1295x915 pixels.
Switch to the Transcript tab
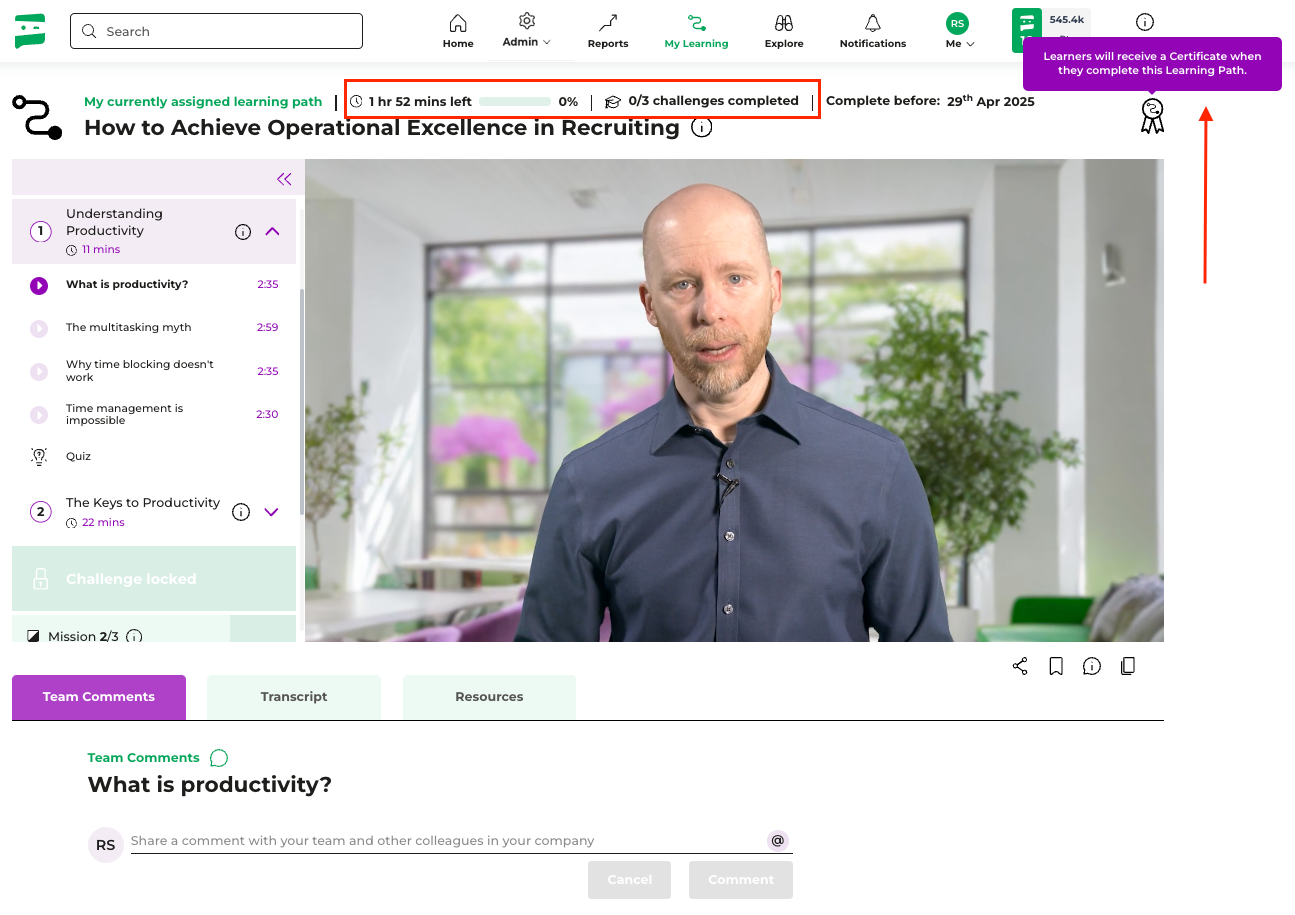tap(294, 697)
